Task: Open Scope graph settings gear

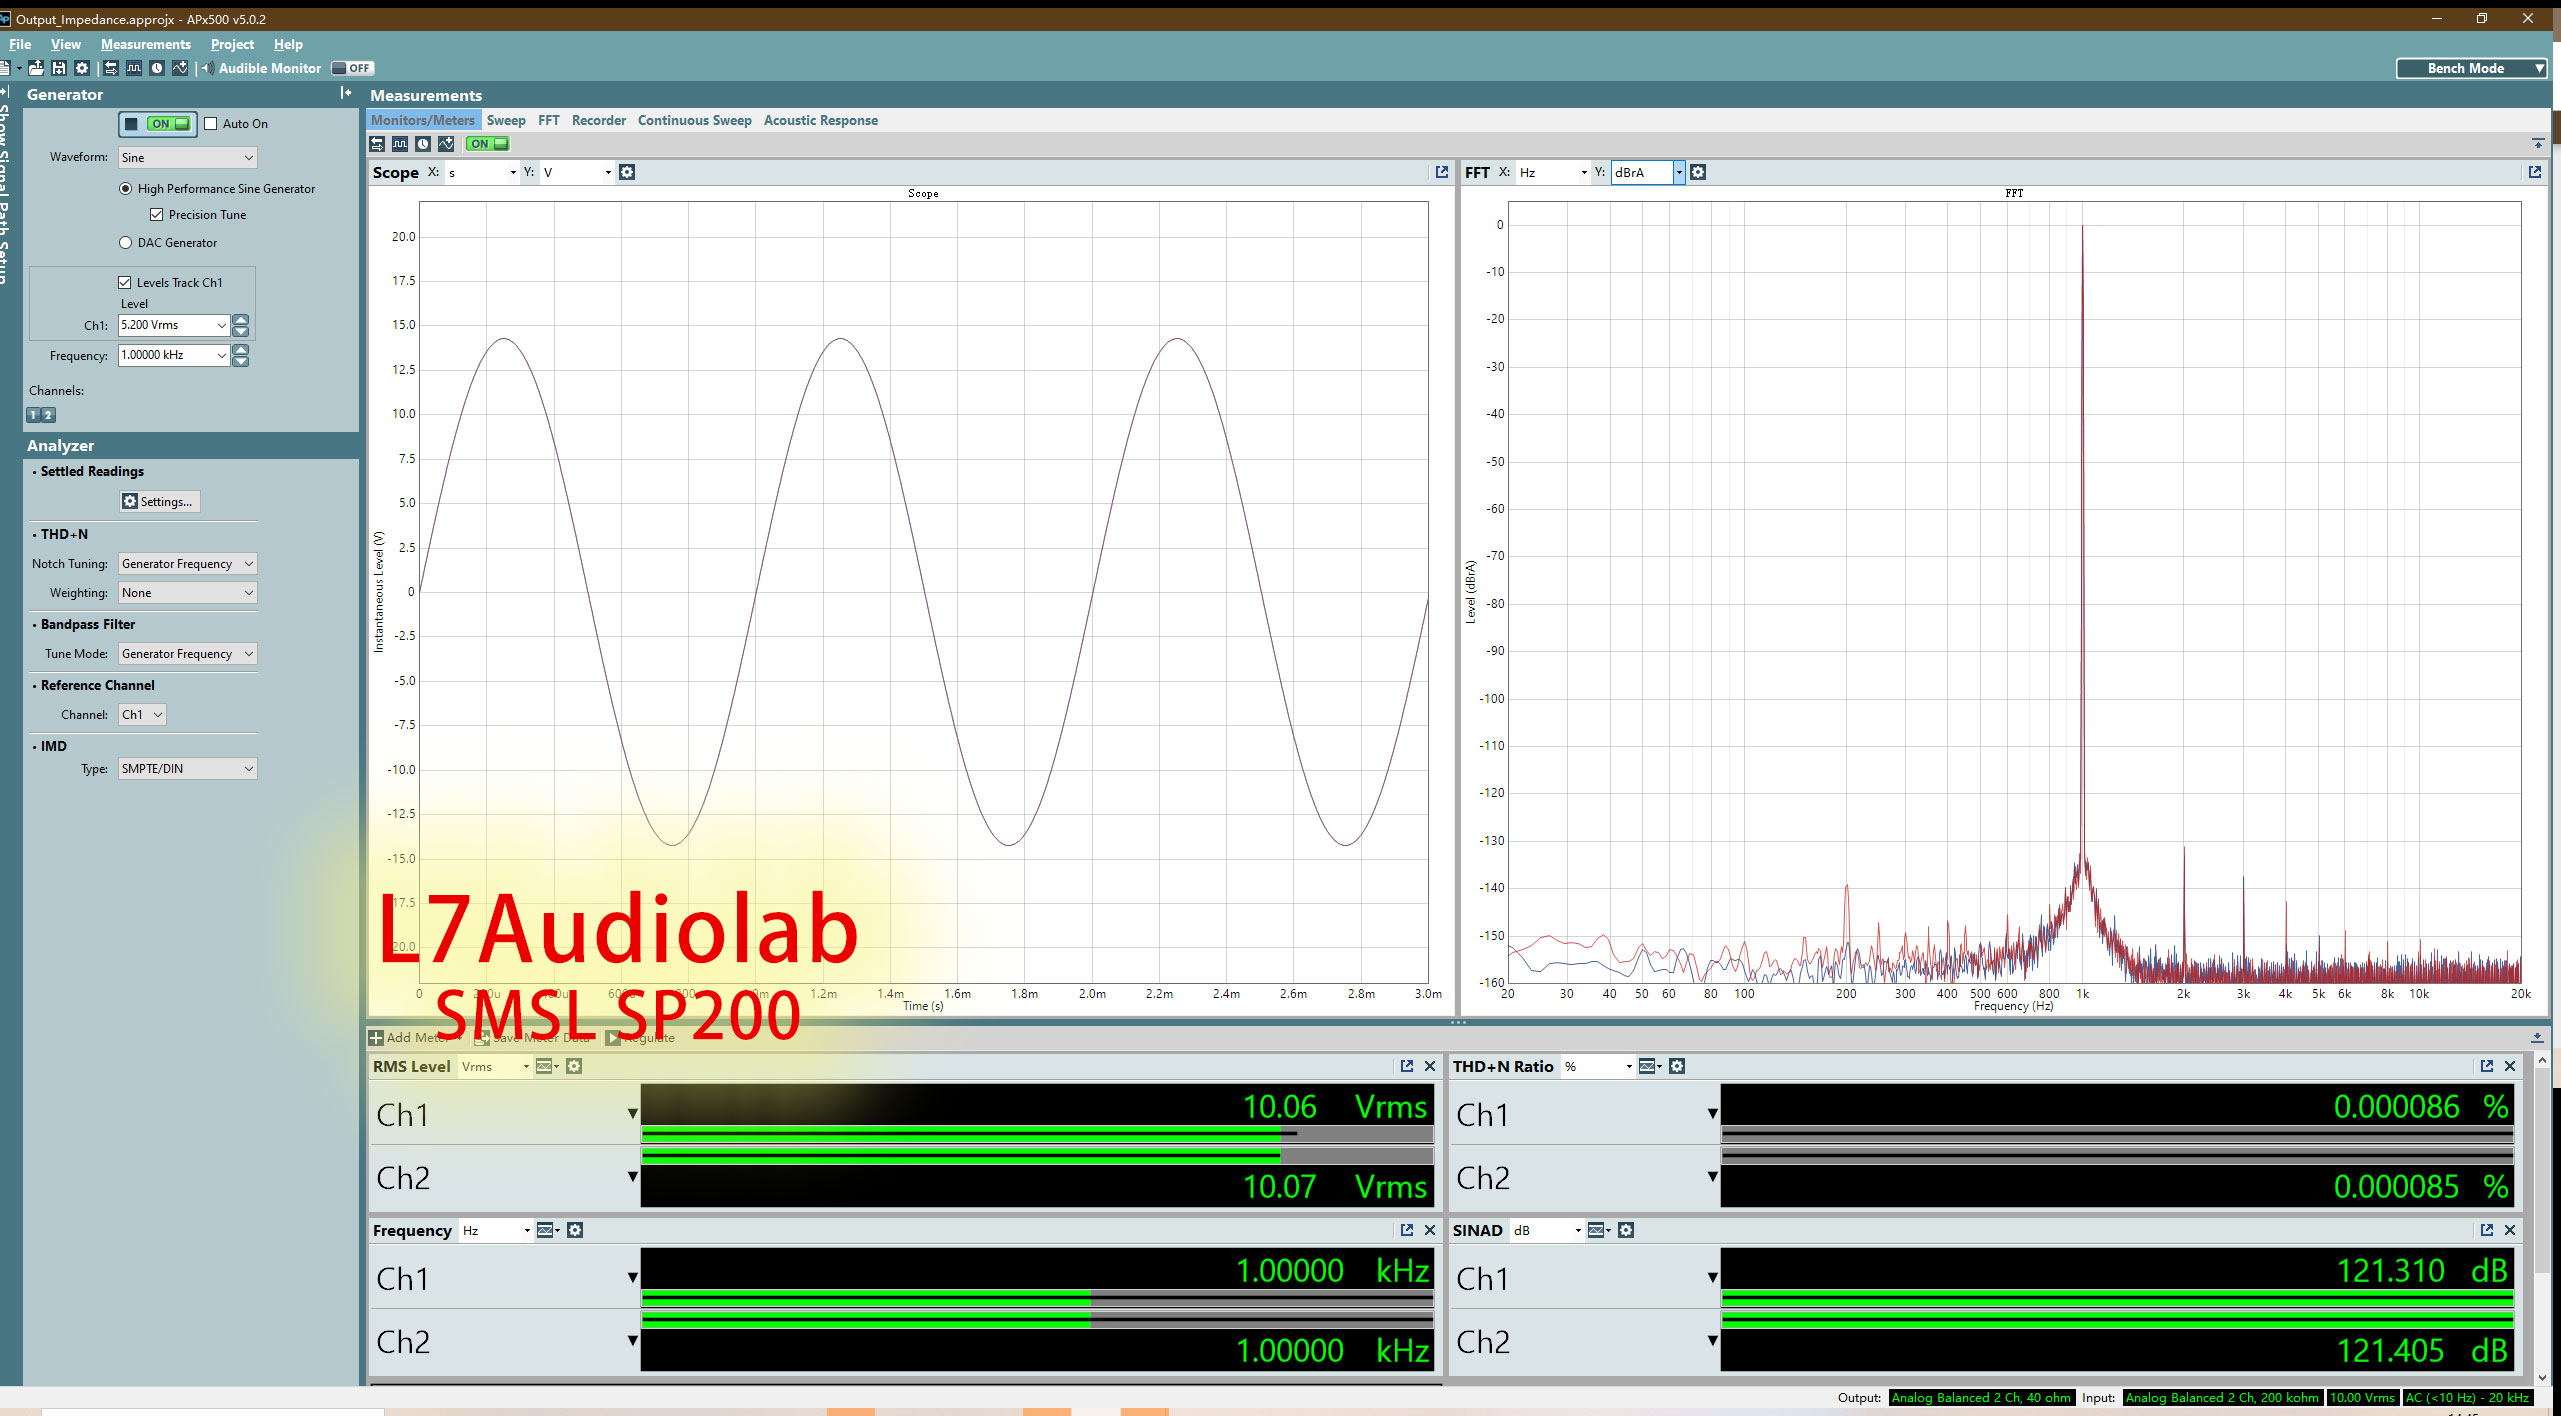Action: 627,172
